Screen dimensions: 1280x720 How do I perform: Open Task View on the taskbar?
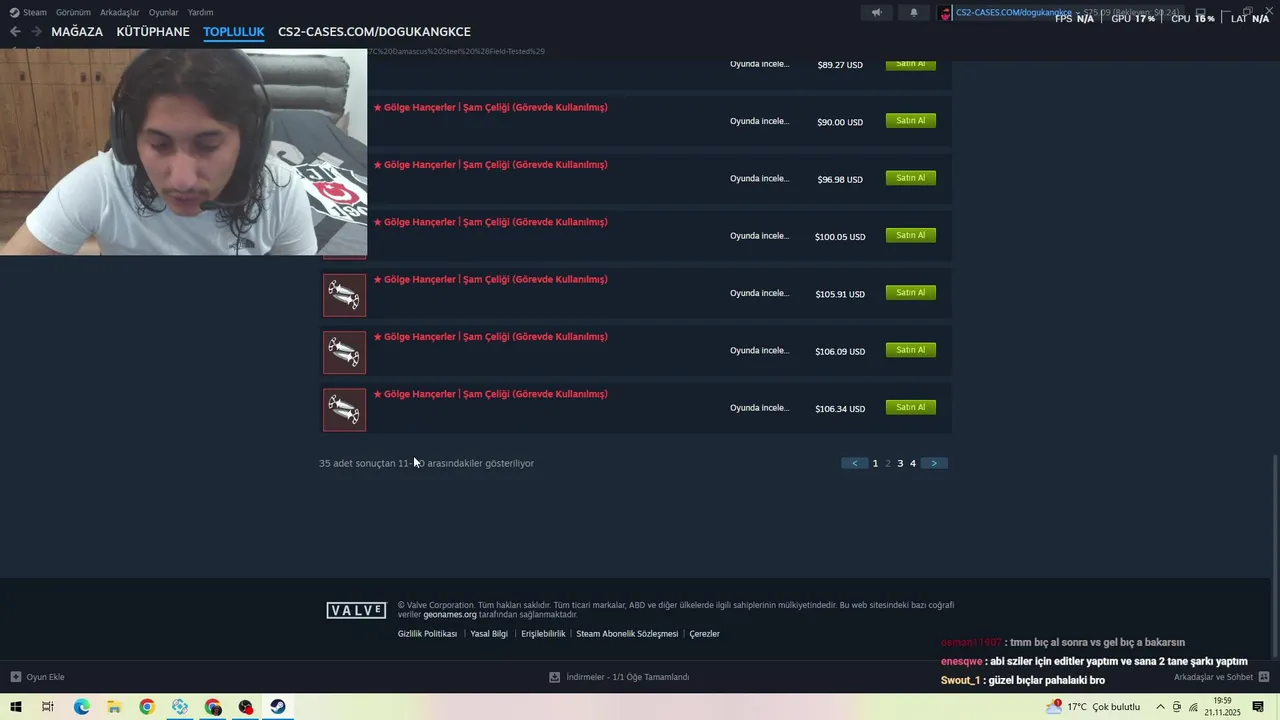pyautogui.click(x=48, y=707)
